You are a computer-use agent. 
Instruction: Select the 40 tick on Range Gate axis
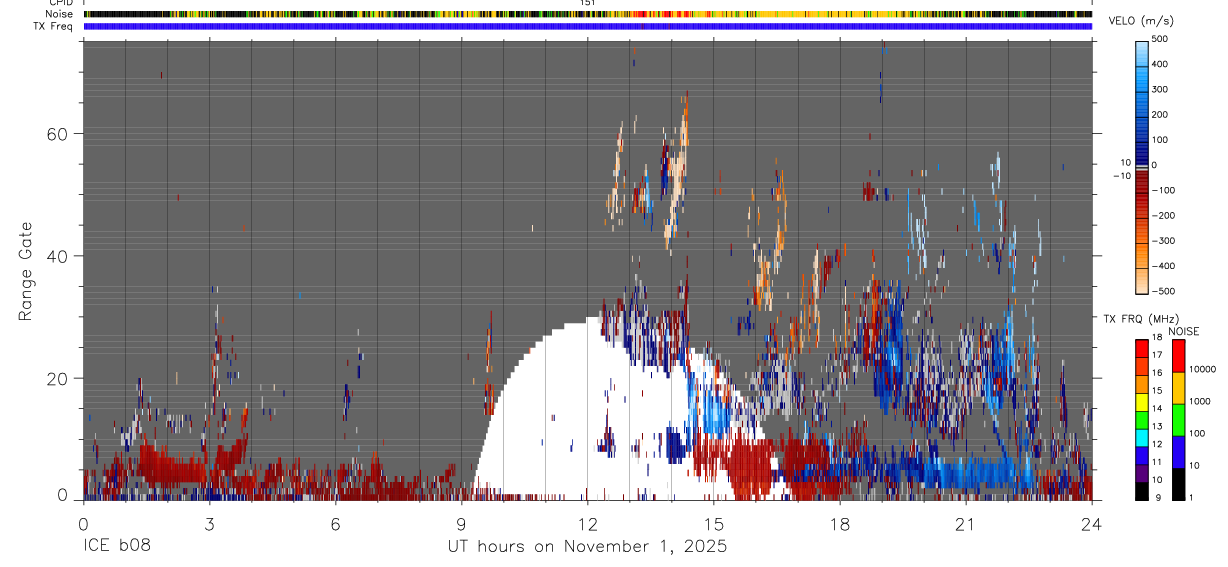(x=59, y=256)
